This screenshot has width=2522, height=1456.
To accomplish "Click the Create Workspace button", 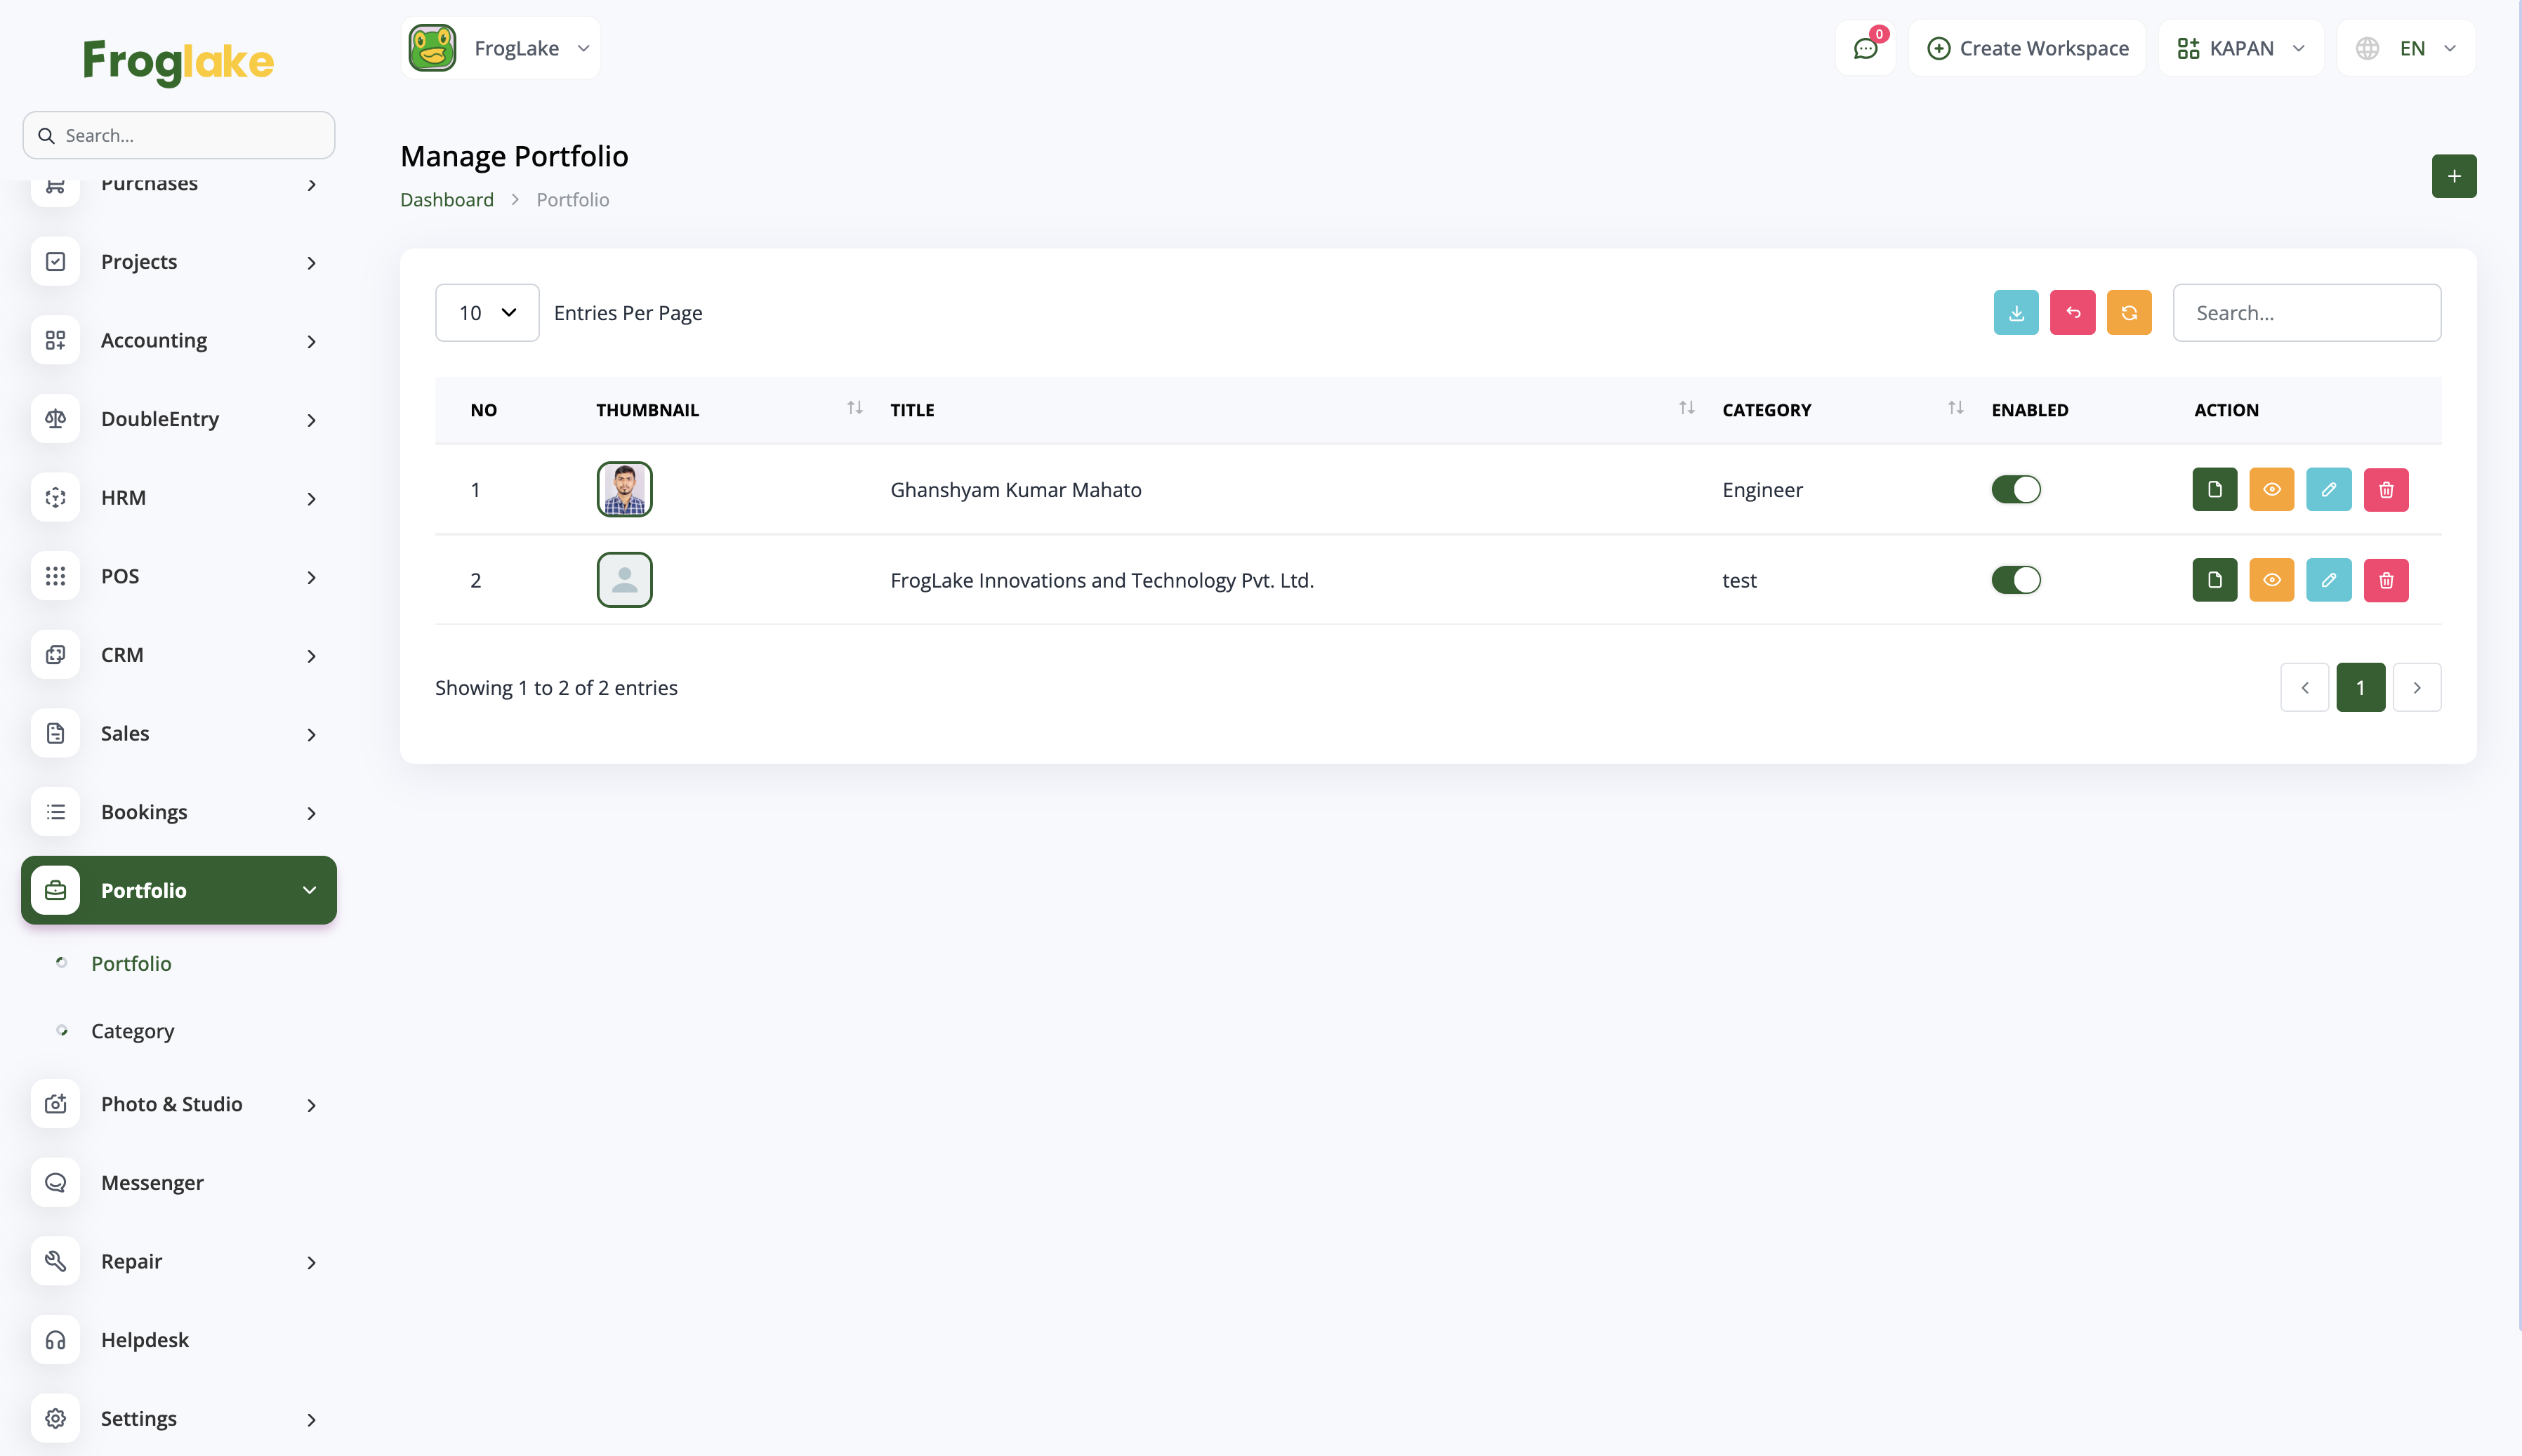I will [x=2027, y=48].
